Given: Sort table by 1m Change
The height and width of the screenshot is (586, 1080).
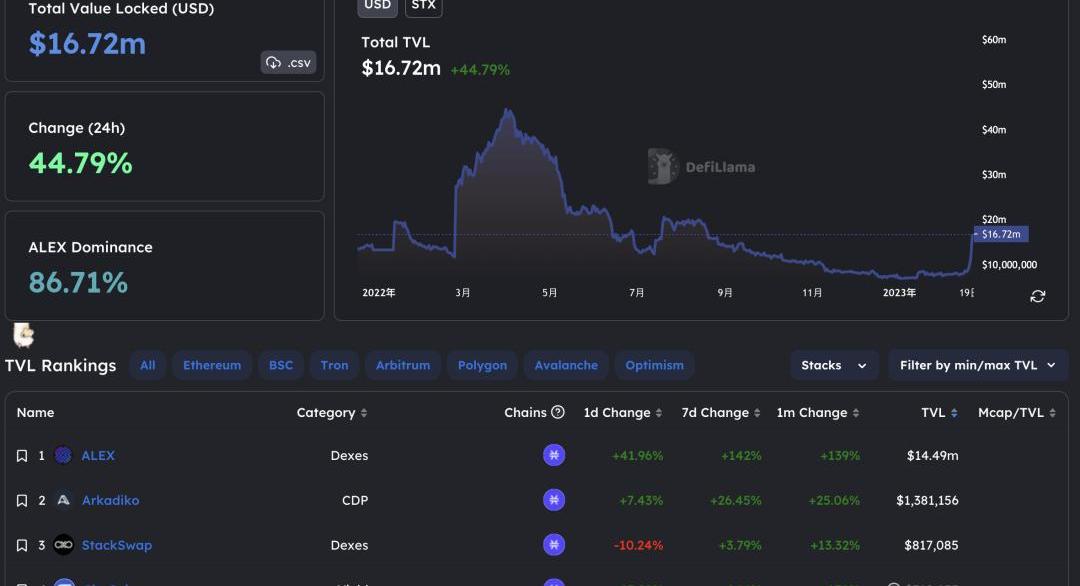Looking at the screenshot, I should point(818,412).
